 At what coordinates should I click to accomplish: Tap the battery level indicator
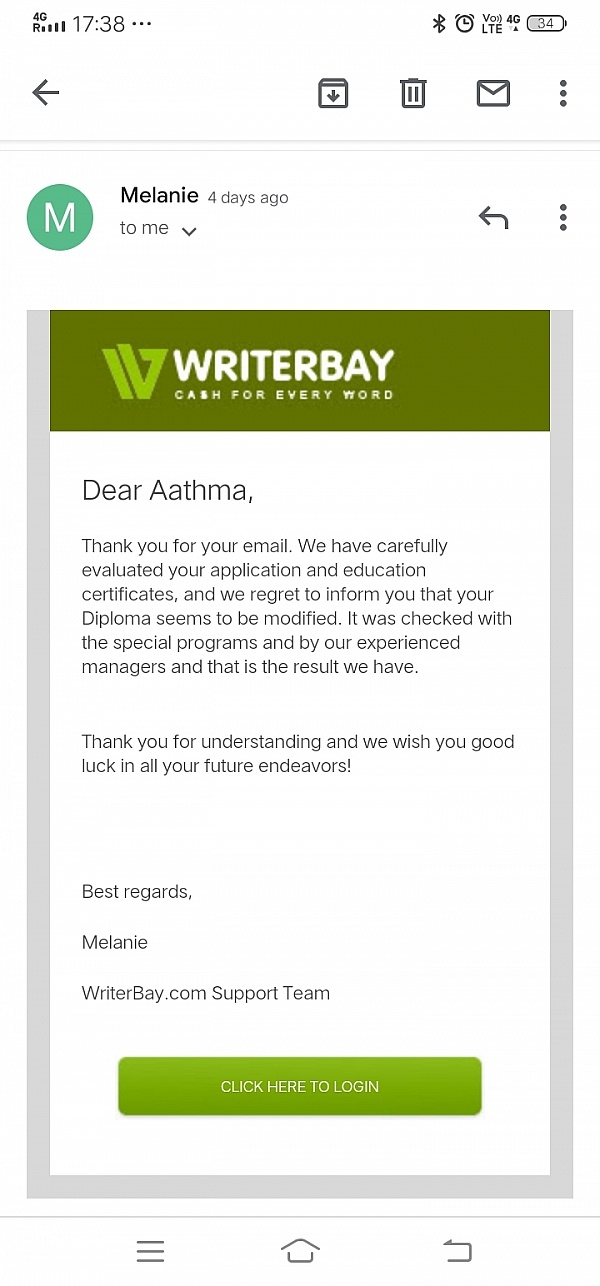click(544, 22)
